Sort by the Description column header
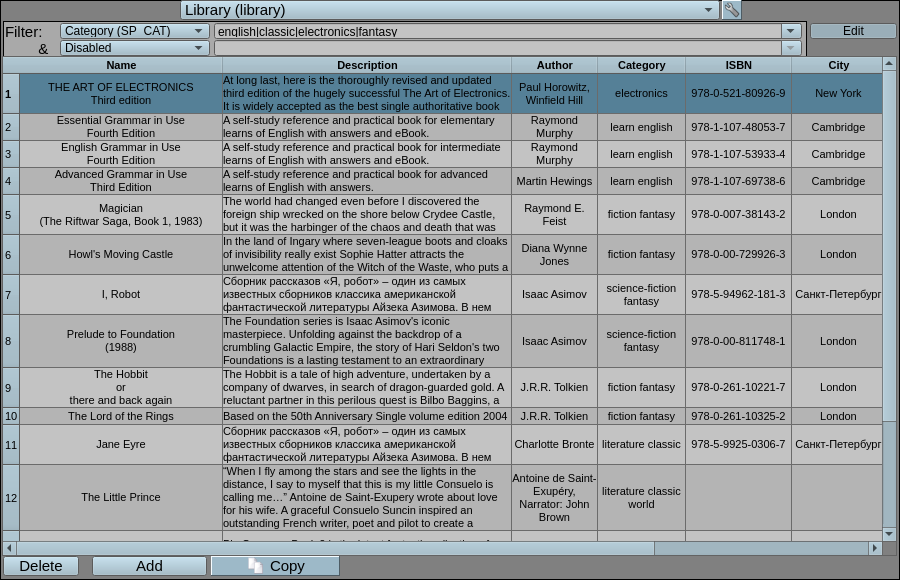The height and width of the screenshot is (580, 900). coord(367,65)
